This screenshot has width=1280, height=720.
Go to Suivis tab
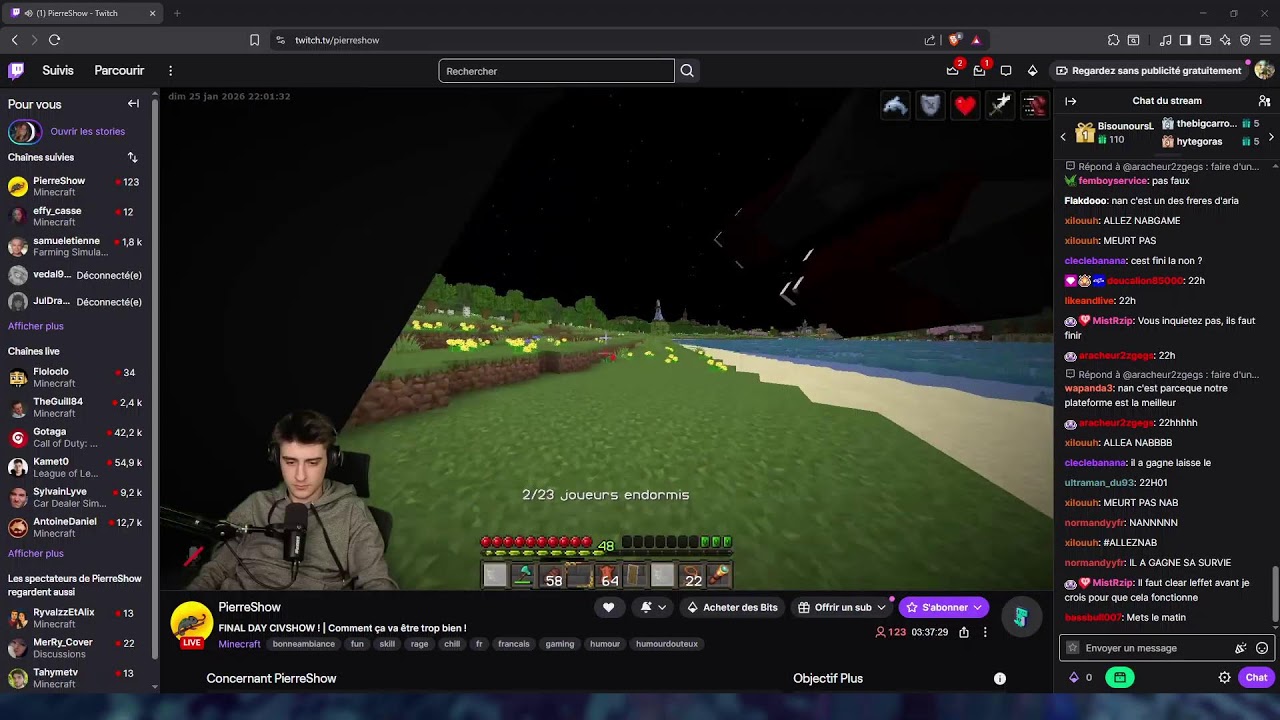pyautogui.click(x=58, y=71)
